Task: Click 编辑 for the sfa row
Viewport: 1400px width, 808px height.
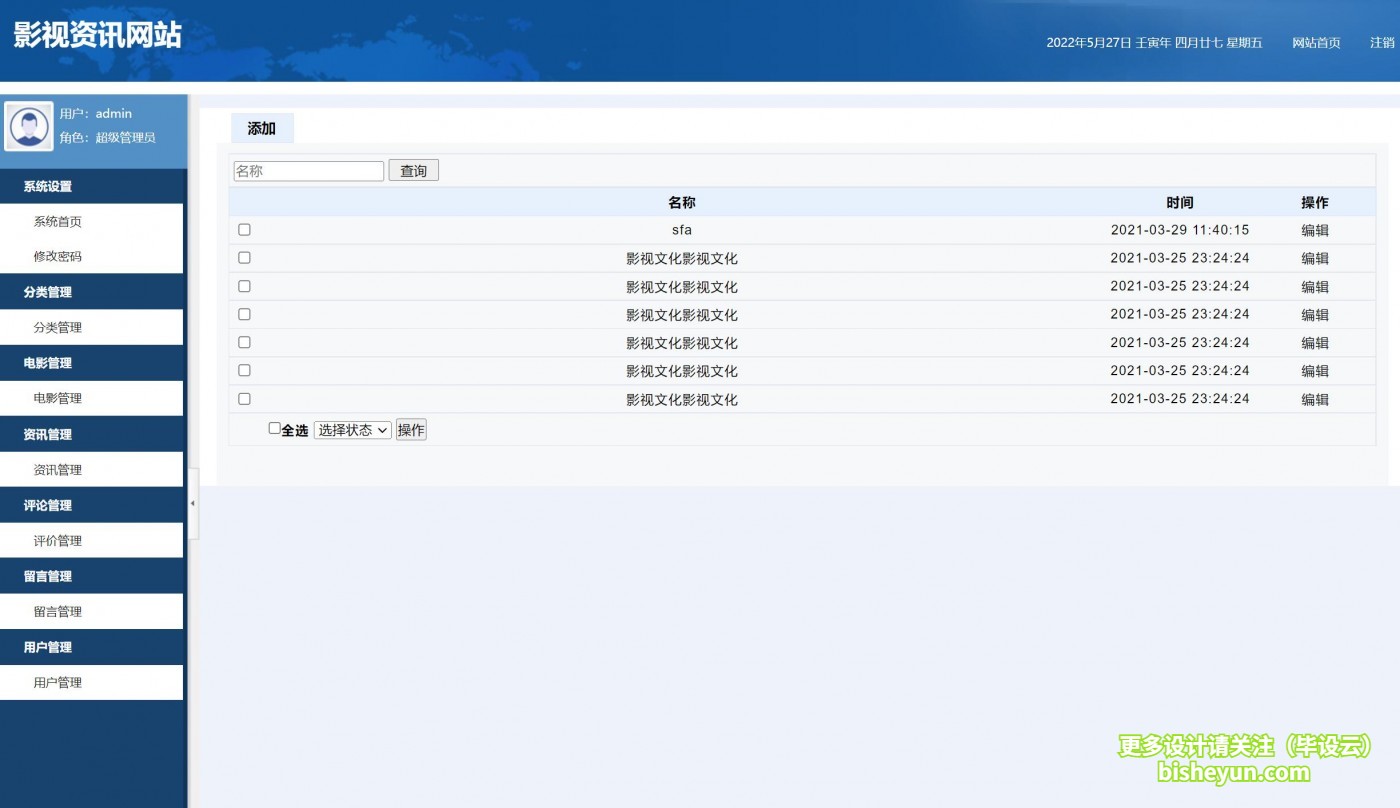Action: tap(1315, 230)
